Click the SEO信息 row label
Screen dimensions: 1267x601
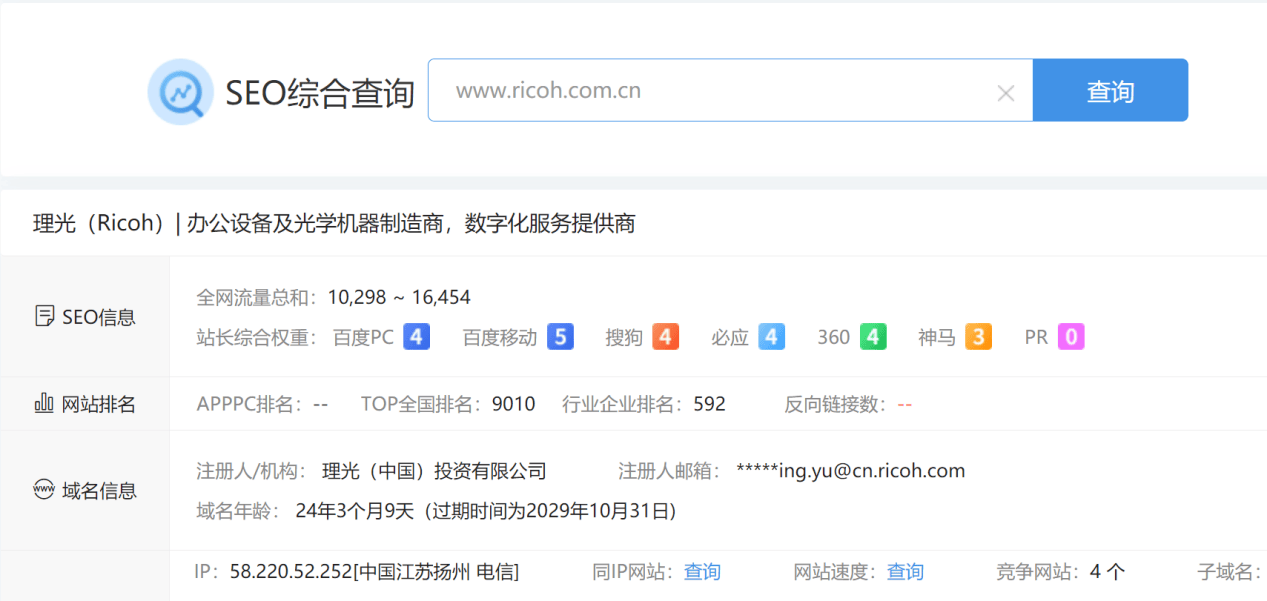click(99, 317)
